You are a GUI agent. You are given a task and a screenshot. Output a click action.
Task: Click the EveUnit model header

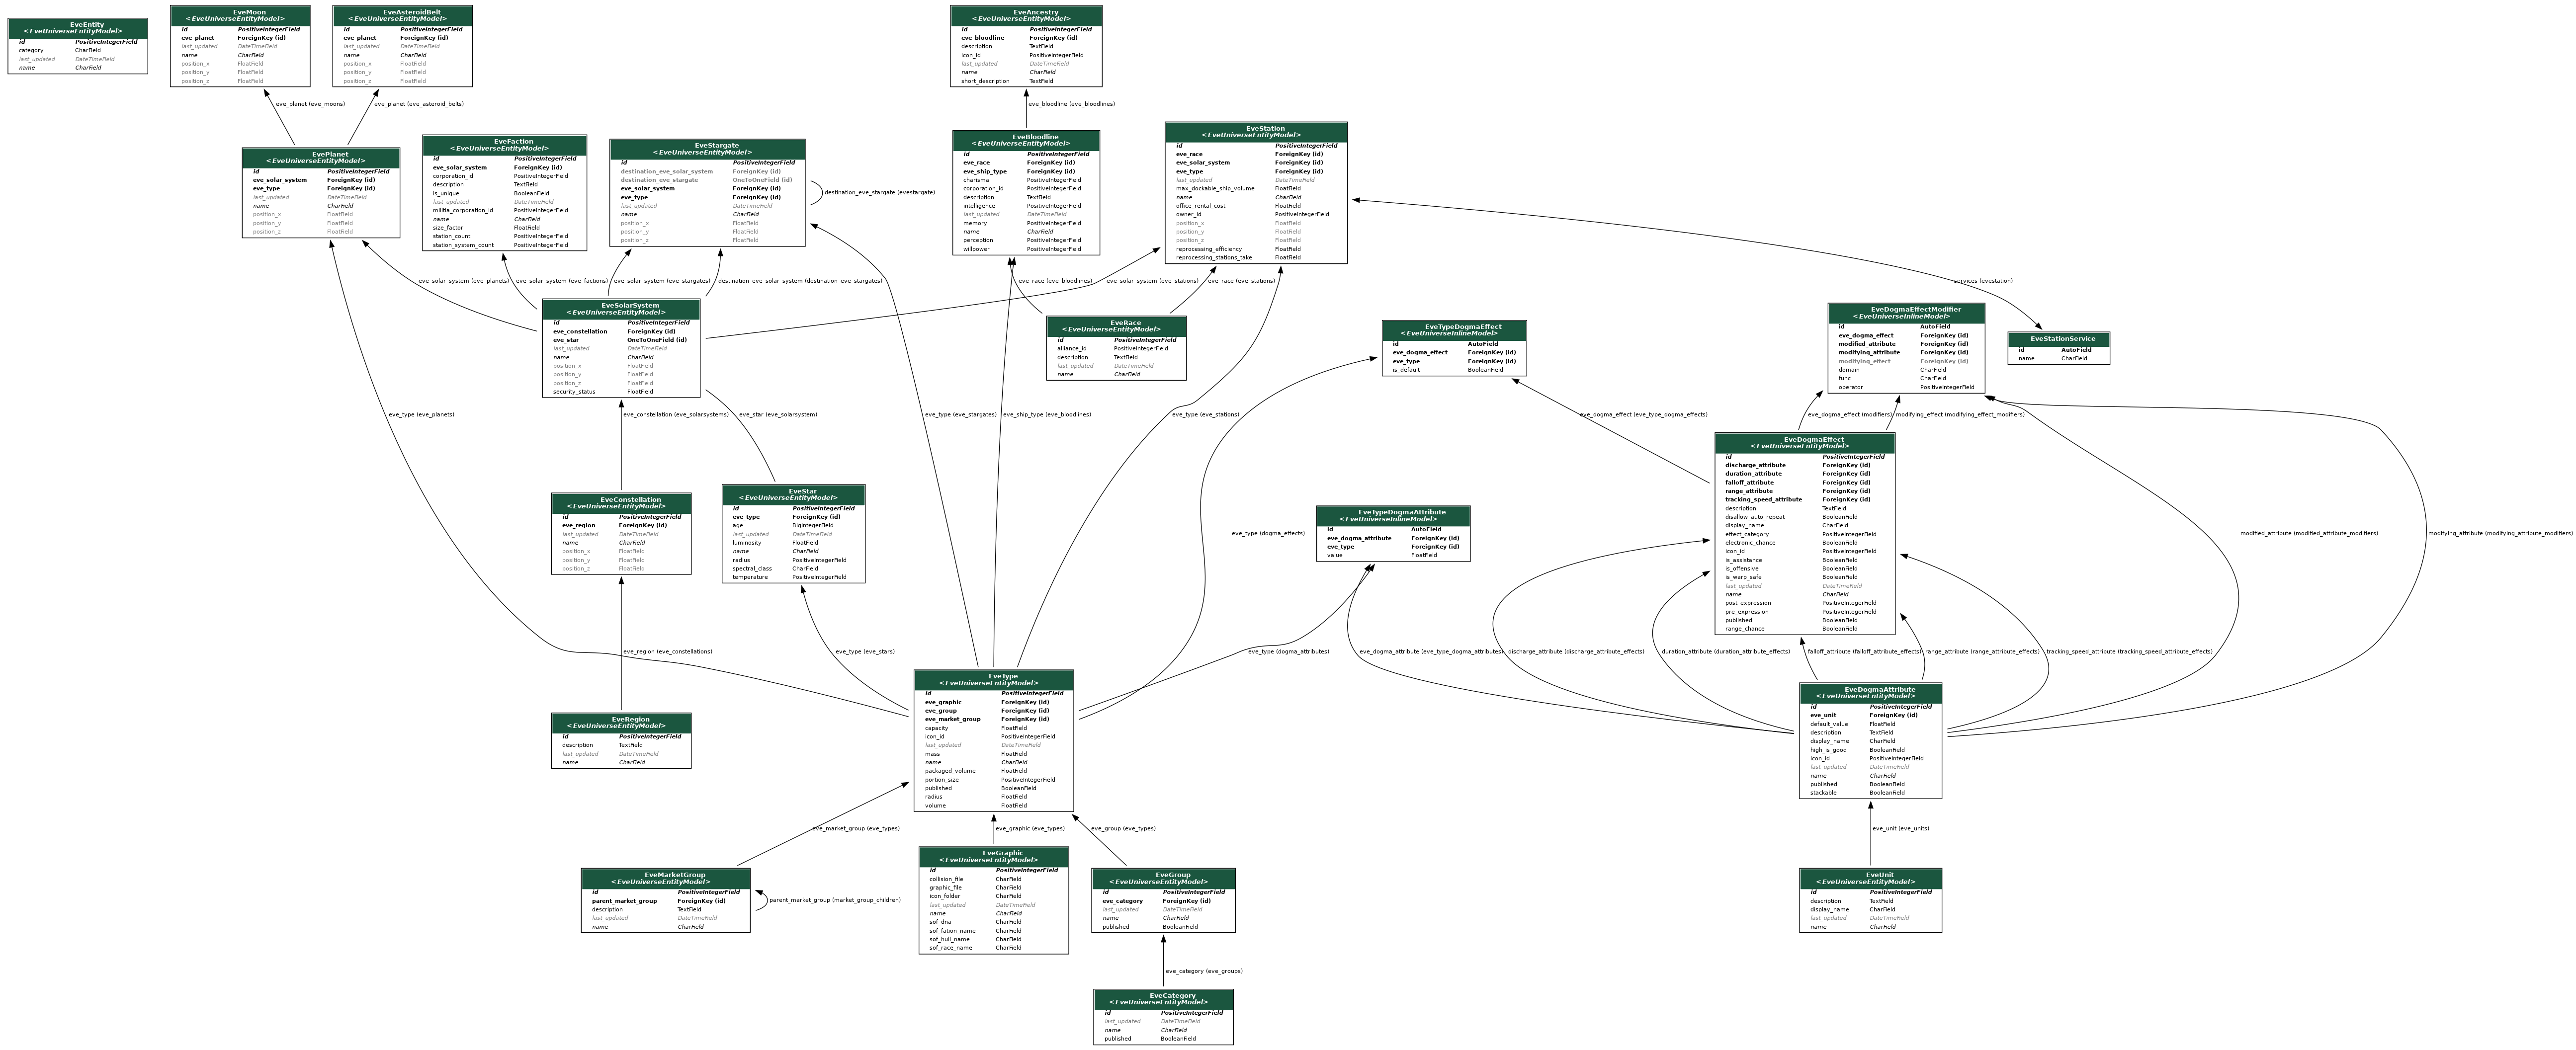click(x=1870, y=878)
